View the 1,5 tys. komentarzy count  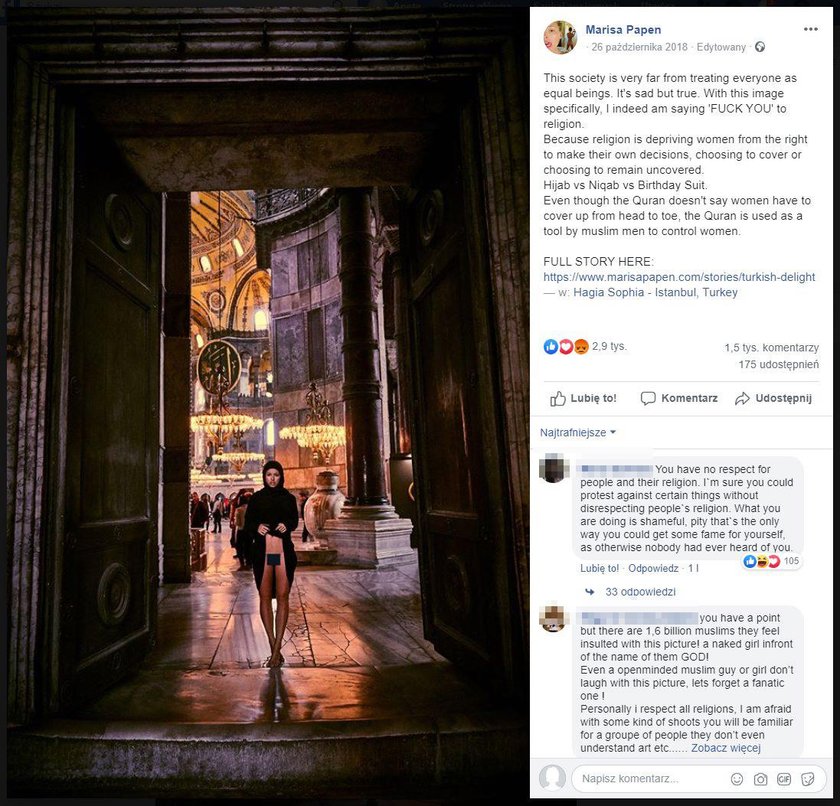(771, 348)
